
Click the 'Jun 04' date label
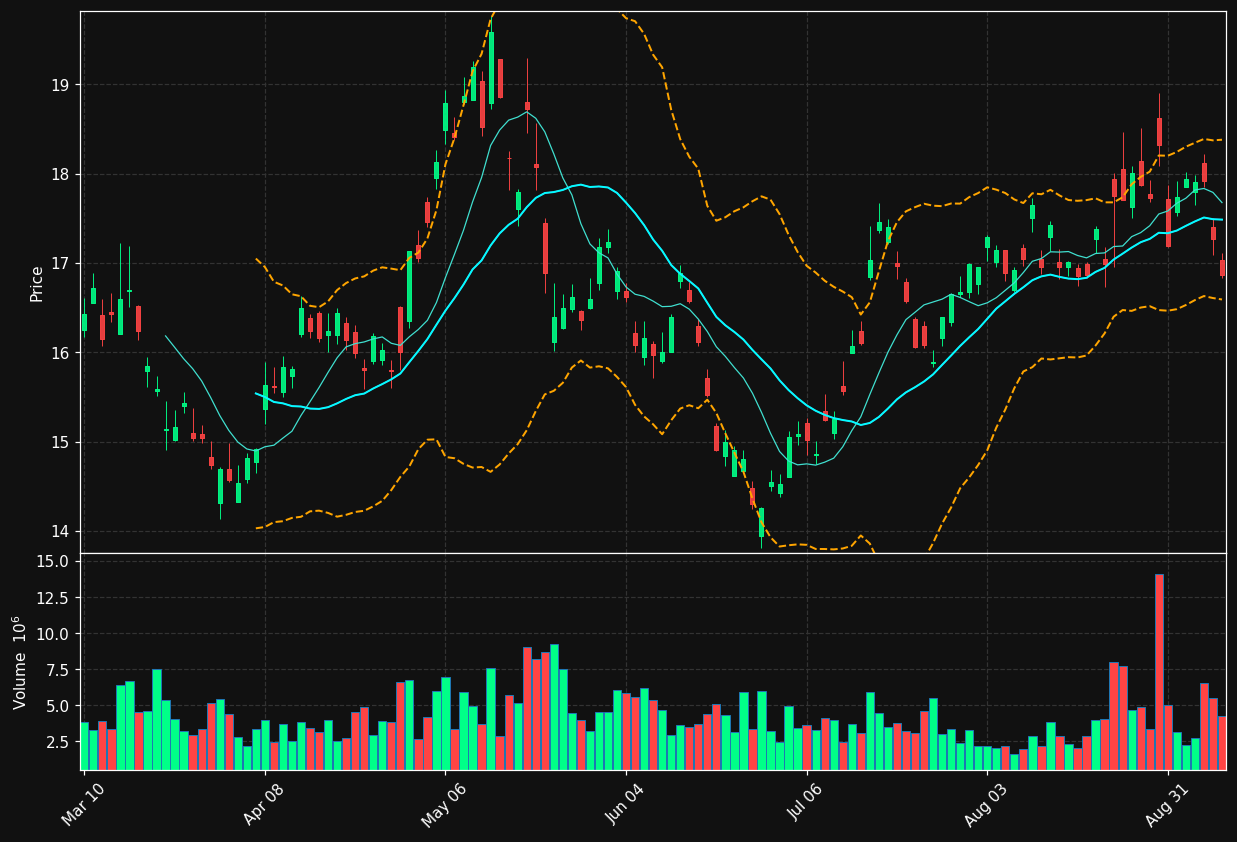pos(627,804)
